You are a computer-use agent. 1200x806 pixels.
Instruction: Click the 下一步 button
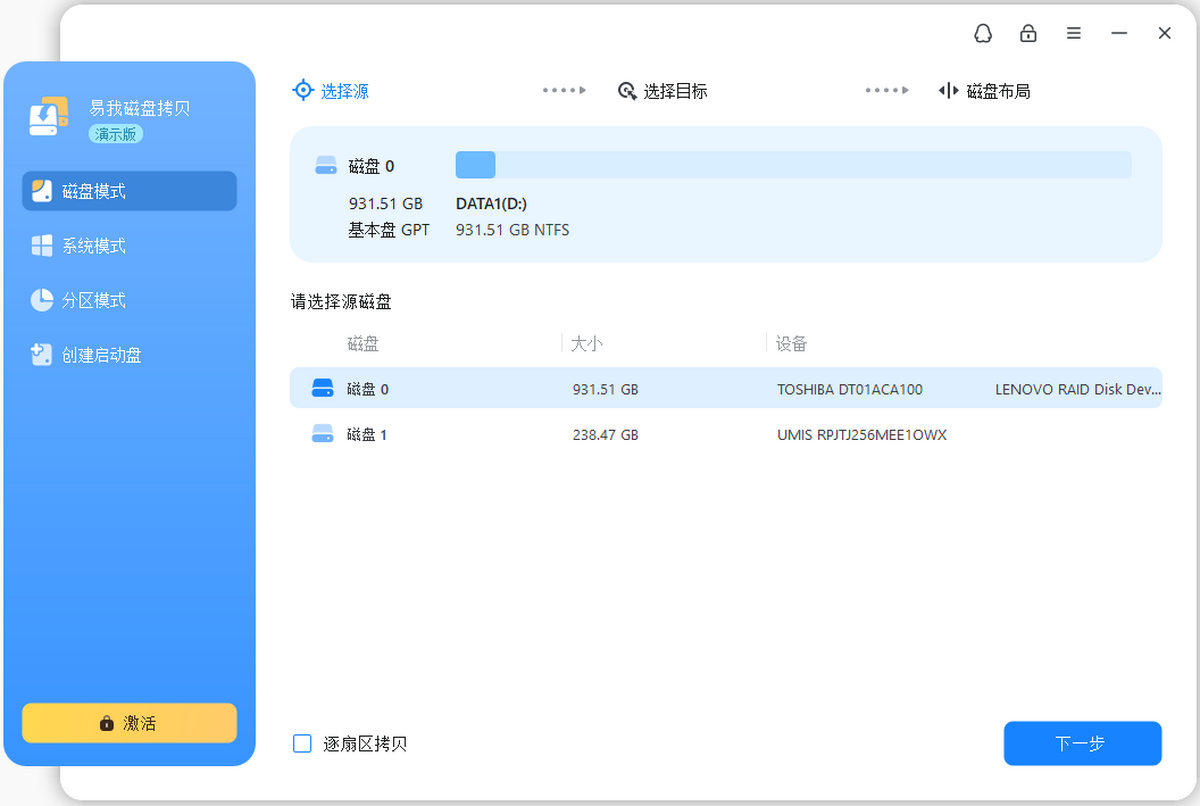(1082, 743)
